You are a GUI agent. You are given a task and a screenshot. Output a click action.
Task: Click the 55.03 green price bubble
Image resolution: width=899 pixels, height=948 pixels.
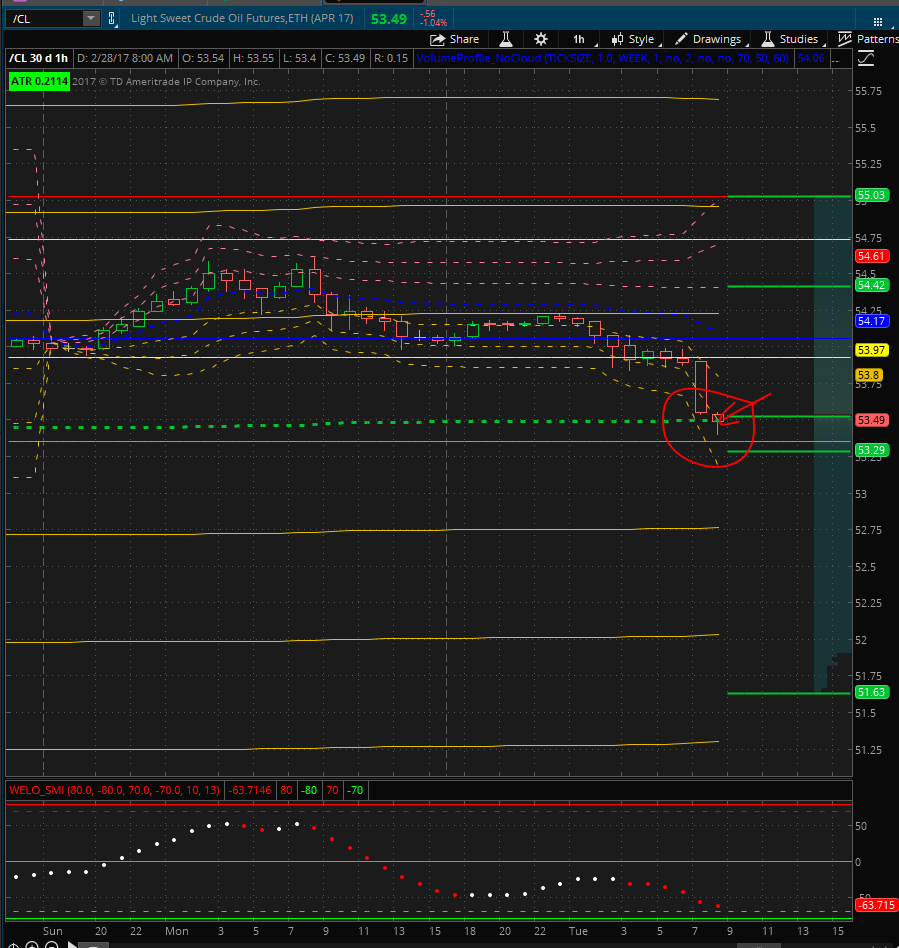point(871,195)
